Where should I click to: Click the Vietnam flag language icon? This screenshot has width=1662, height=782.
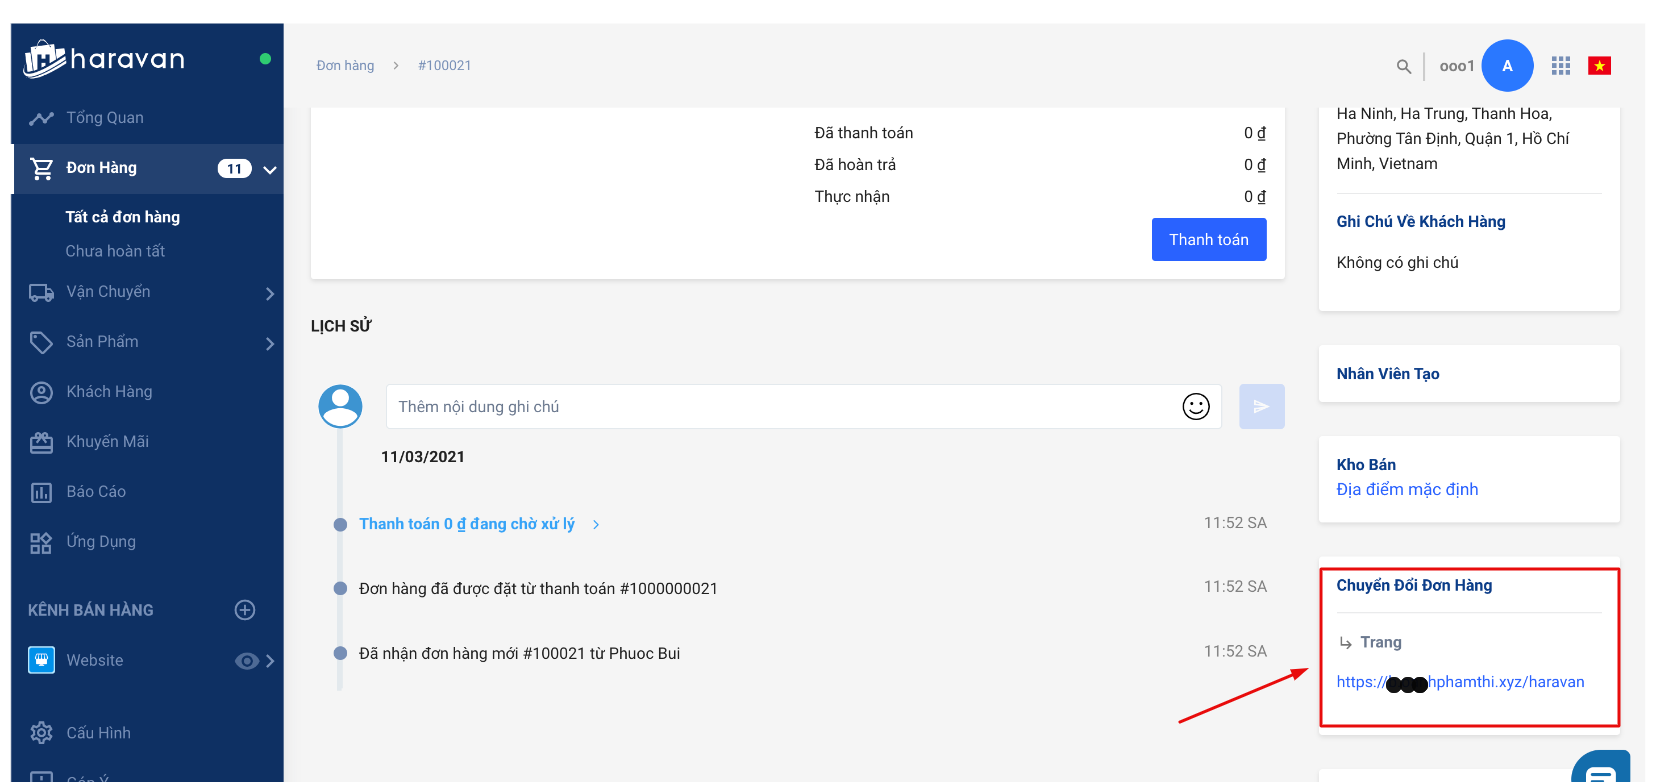pyautogui.click(x=1599, y=66)
